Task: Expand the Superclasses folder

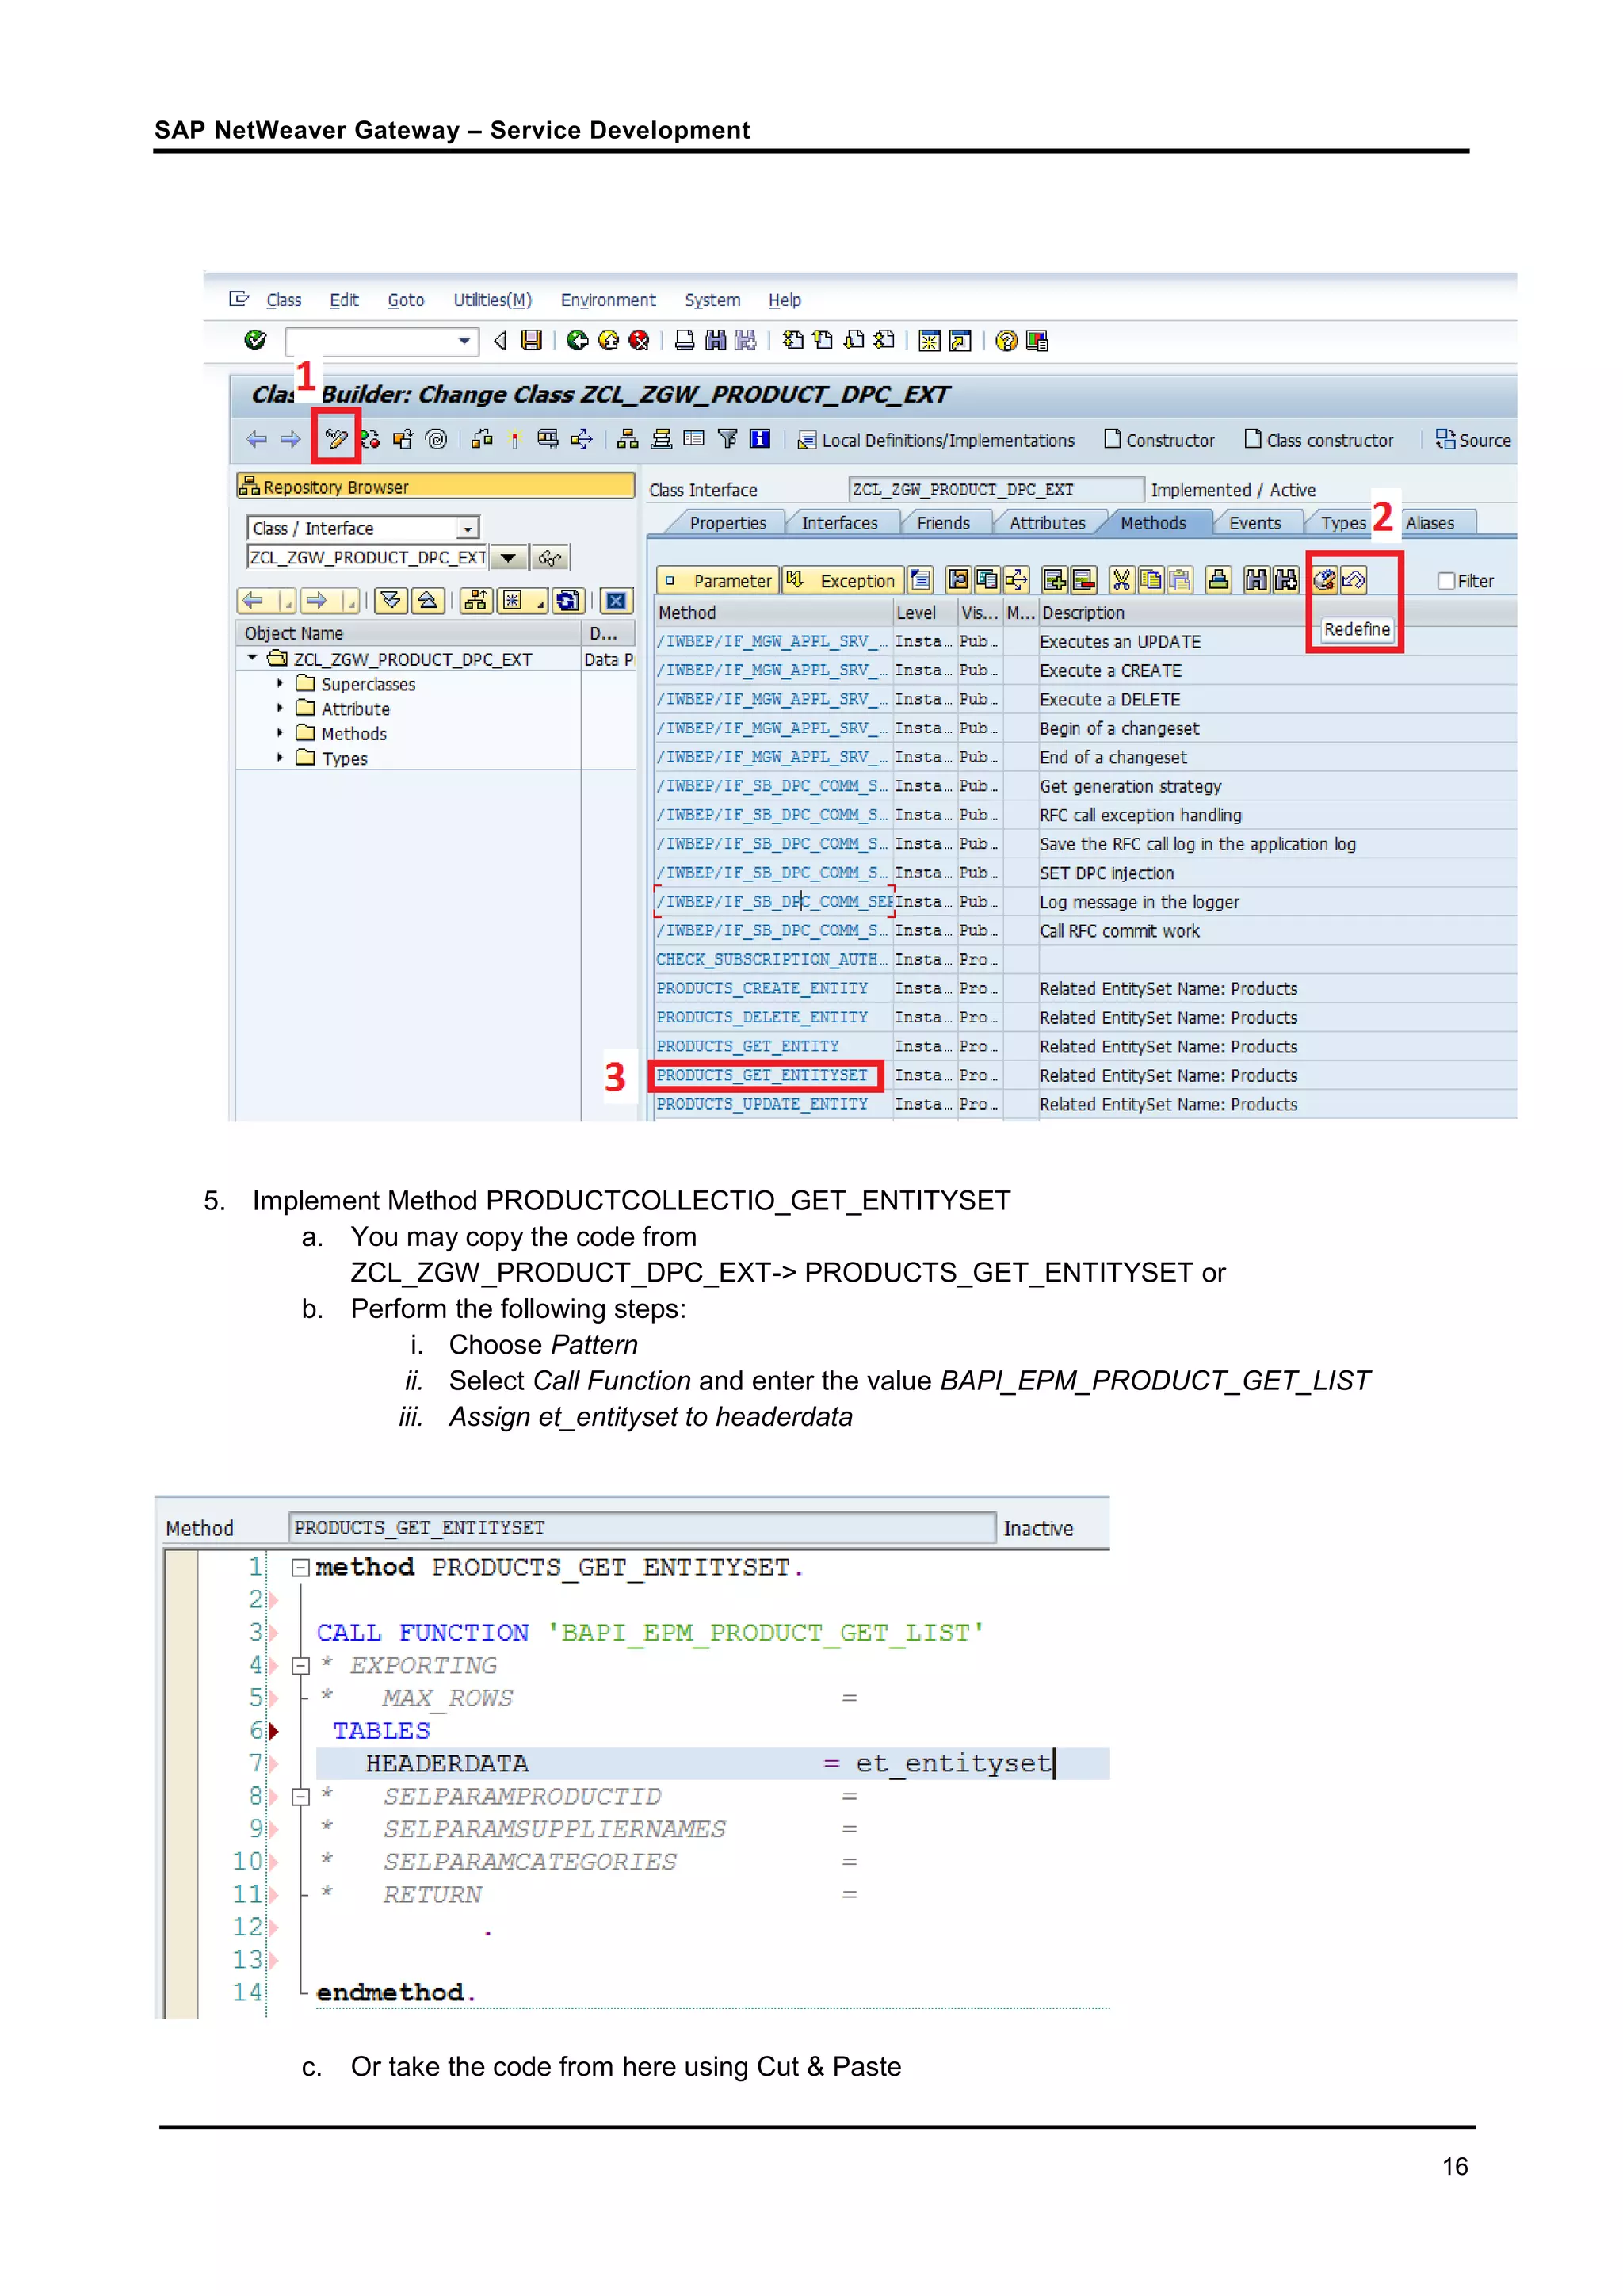Action: tap(280, 684)
